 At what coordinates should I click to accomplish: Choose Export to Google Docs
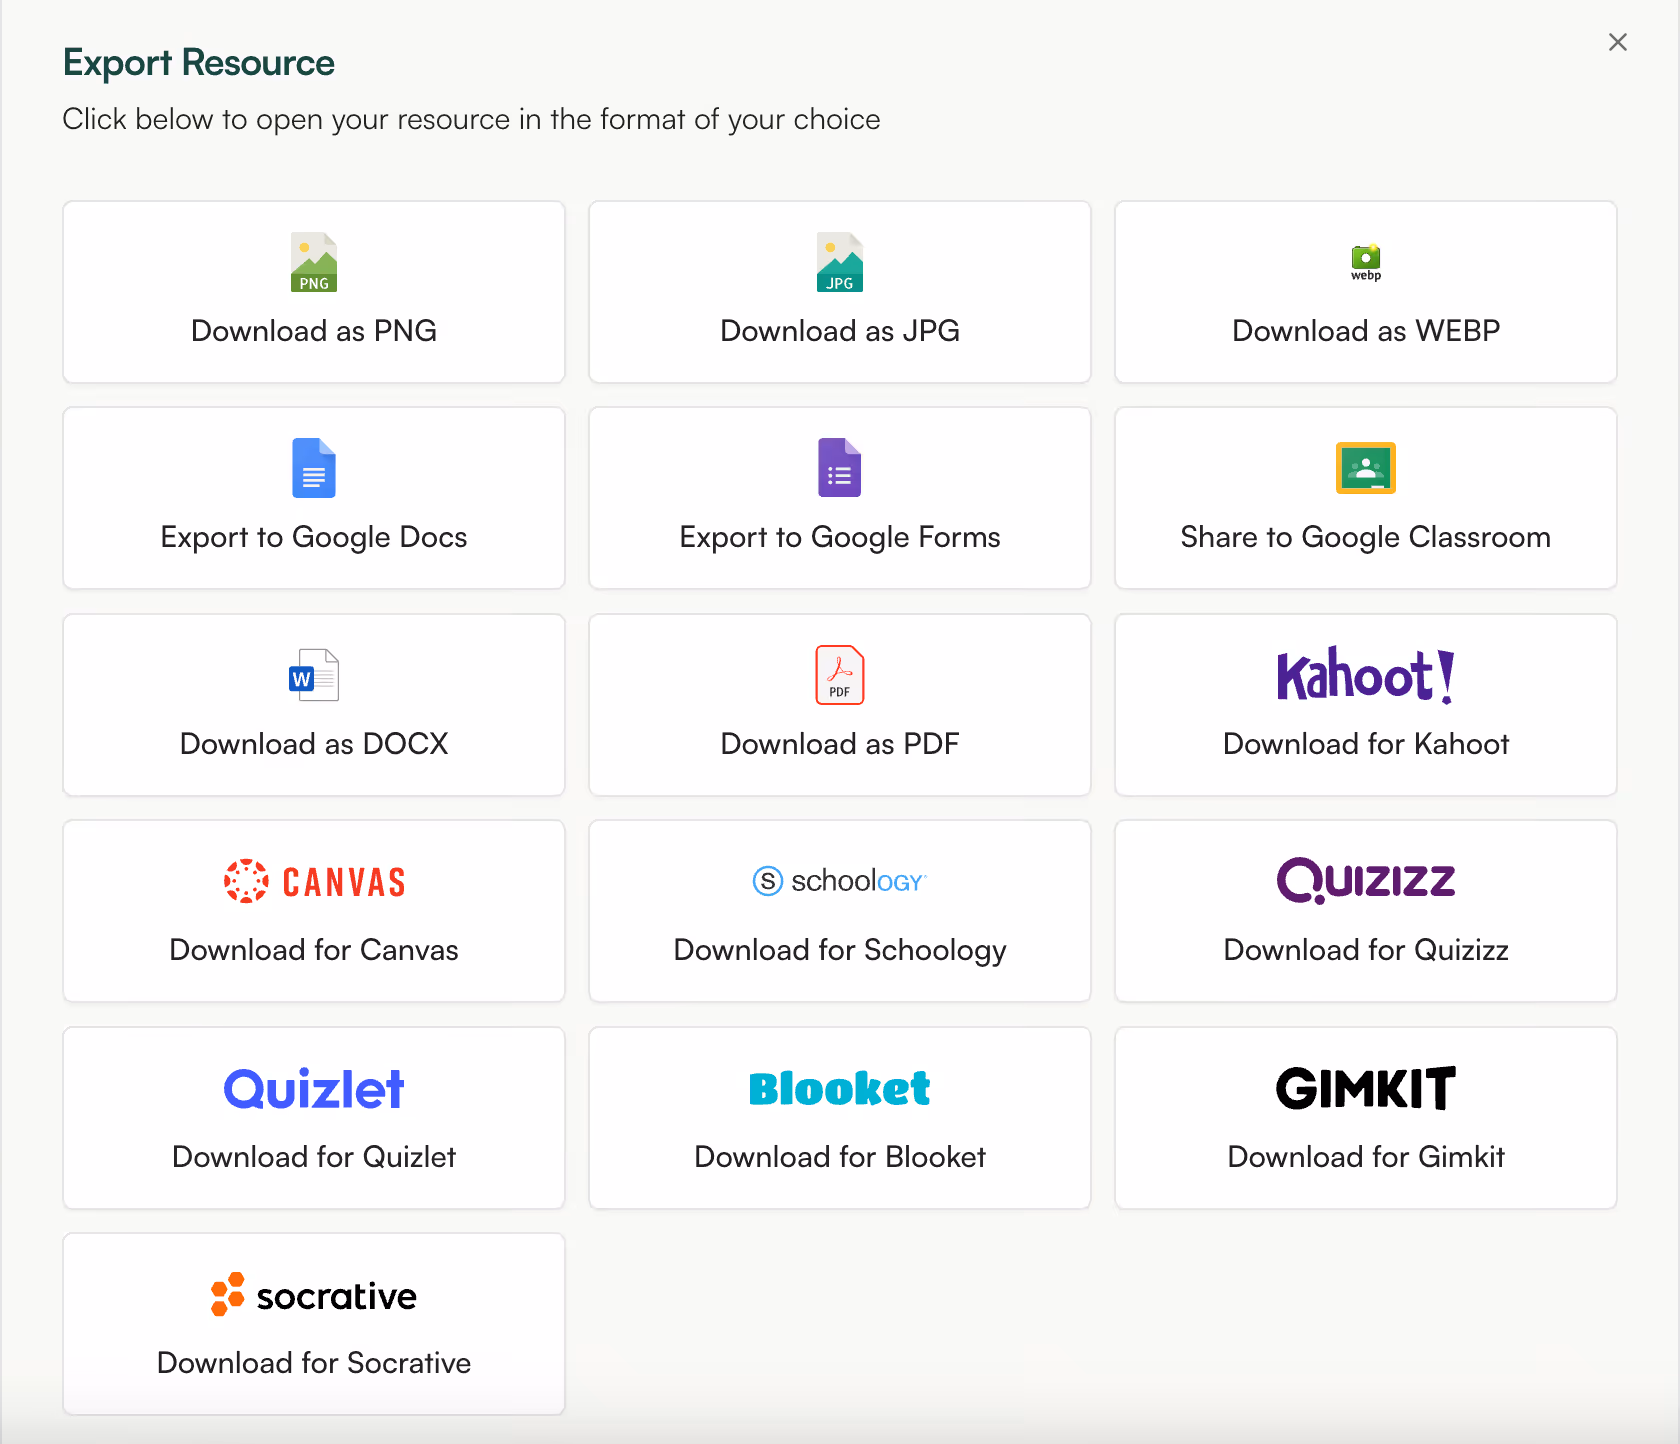(314, 498)
